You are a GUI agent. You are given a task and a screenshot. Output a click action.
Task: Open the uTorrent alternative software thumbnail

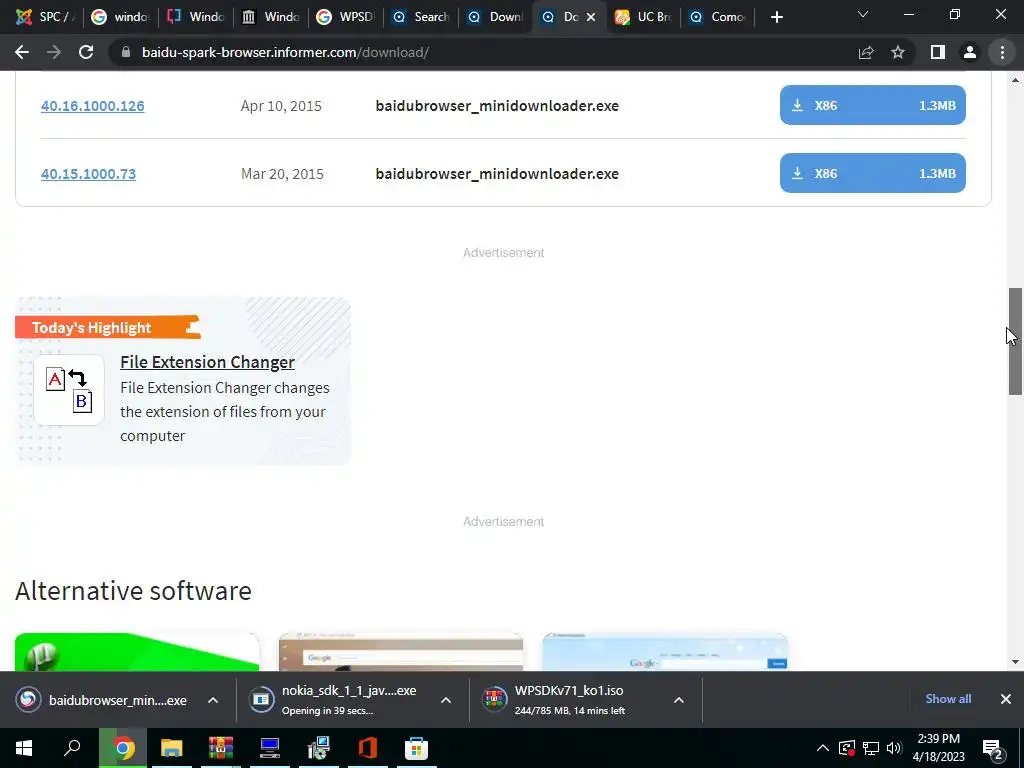click(137, 652)
